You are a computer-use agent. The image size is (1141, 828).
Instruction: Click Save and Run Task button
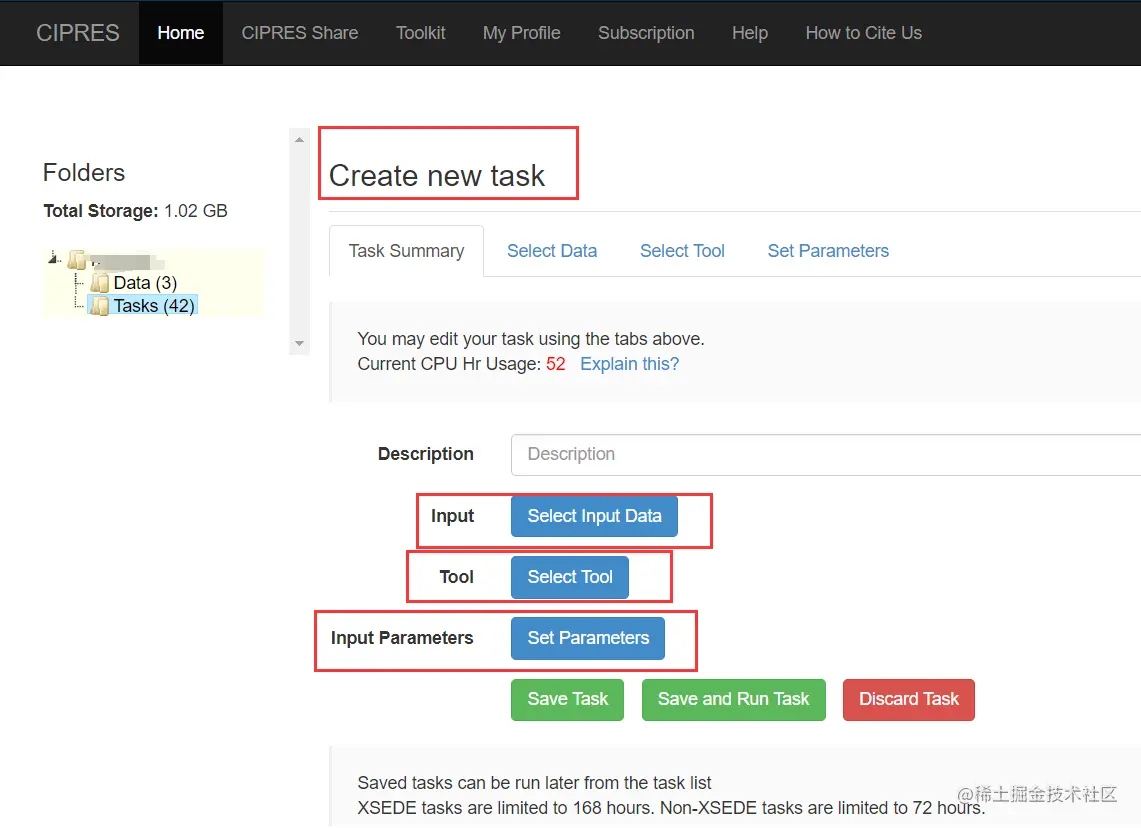pos(734,699)
